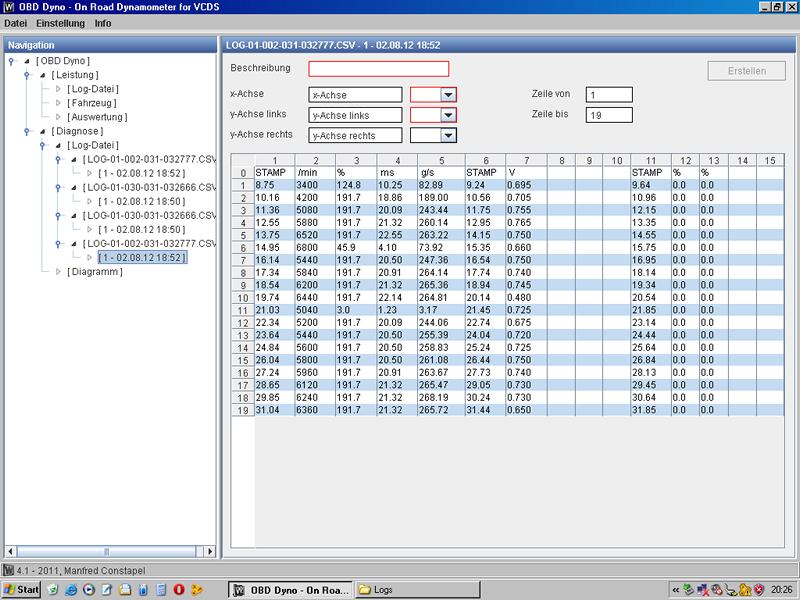Click the Opera icon in quick launch

179,590
